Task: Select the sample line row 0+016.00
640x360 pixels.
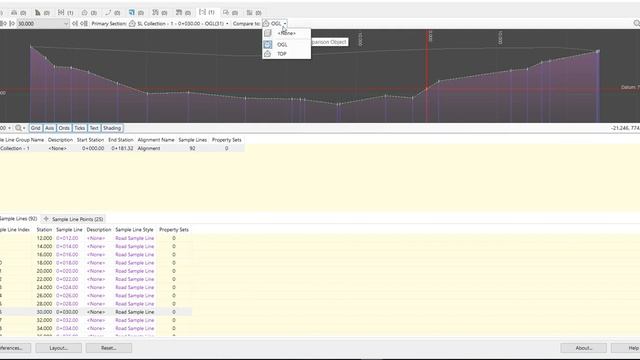Action: [96, 255]
